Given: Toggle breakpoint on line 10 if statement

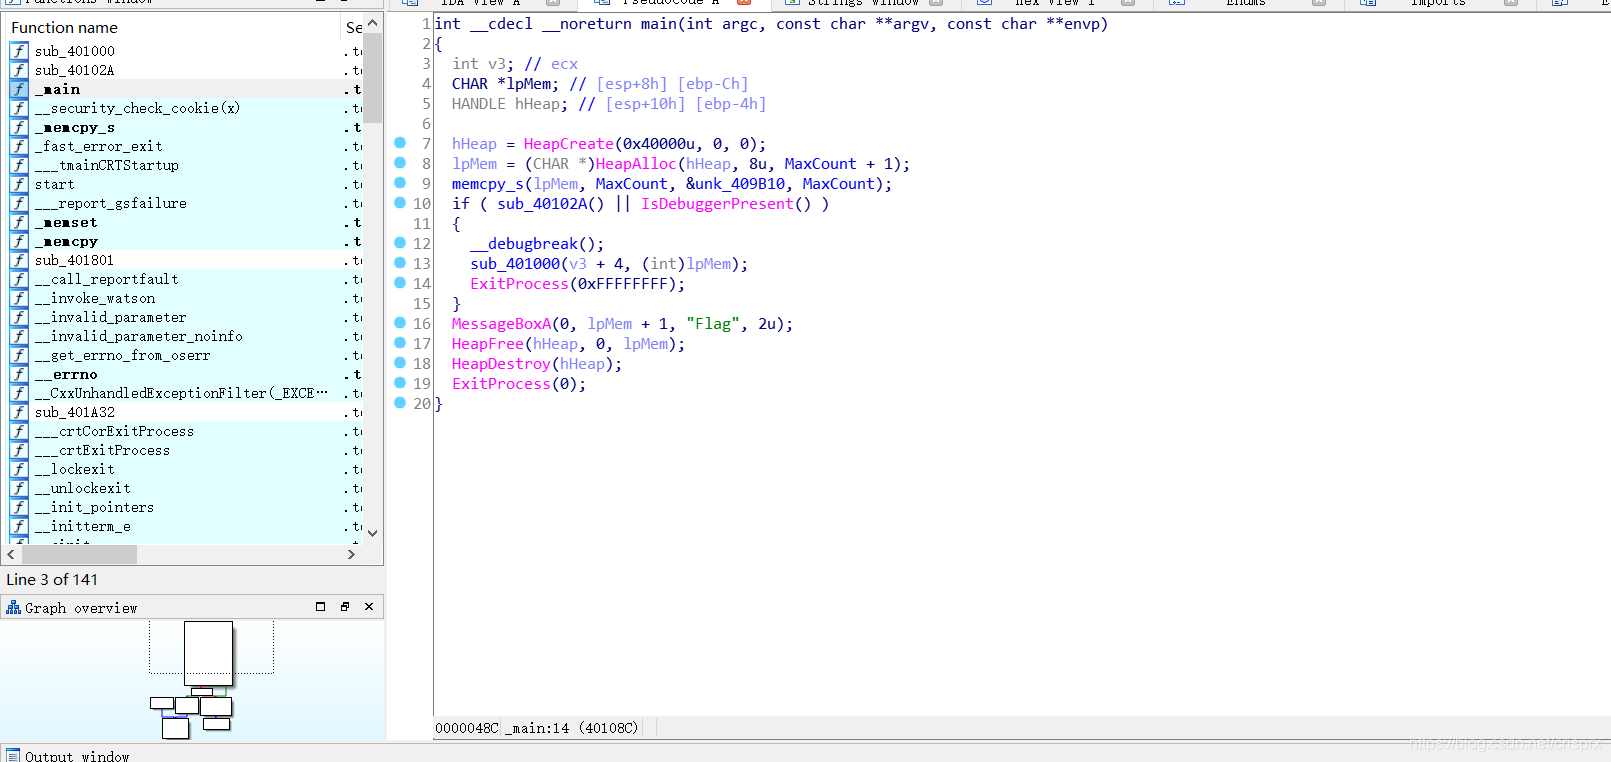Looking at the screenshot, I should coord(400,203).
